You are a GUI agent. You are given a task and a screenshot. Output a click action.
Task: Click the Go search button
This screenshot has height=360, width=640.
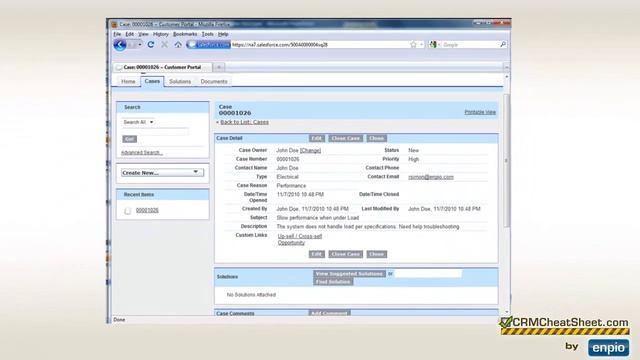(129, 139)
